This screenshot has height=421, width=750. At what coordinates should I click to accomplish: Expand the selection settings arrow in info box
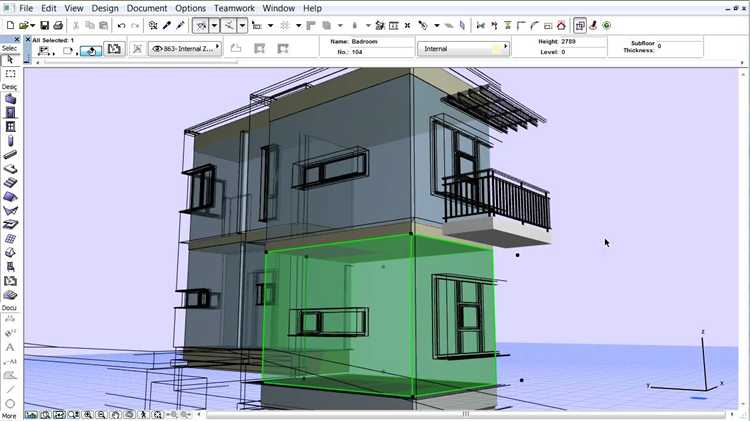(53, 52)
